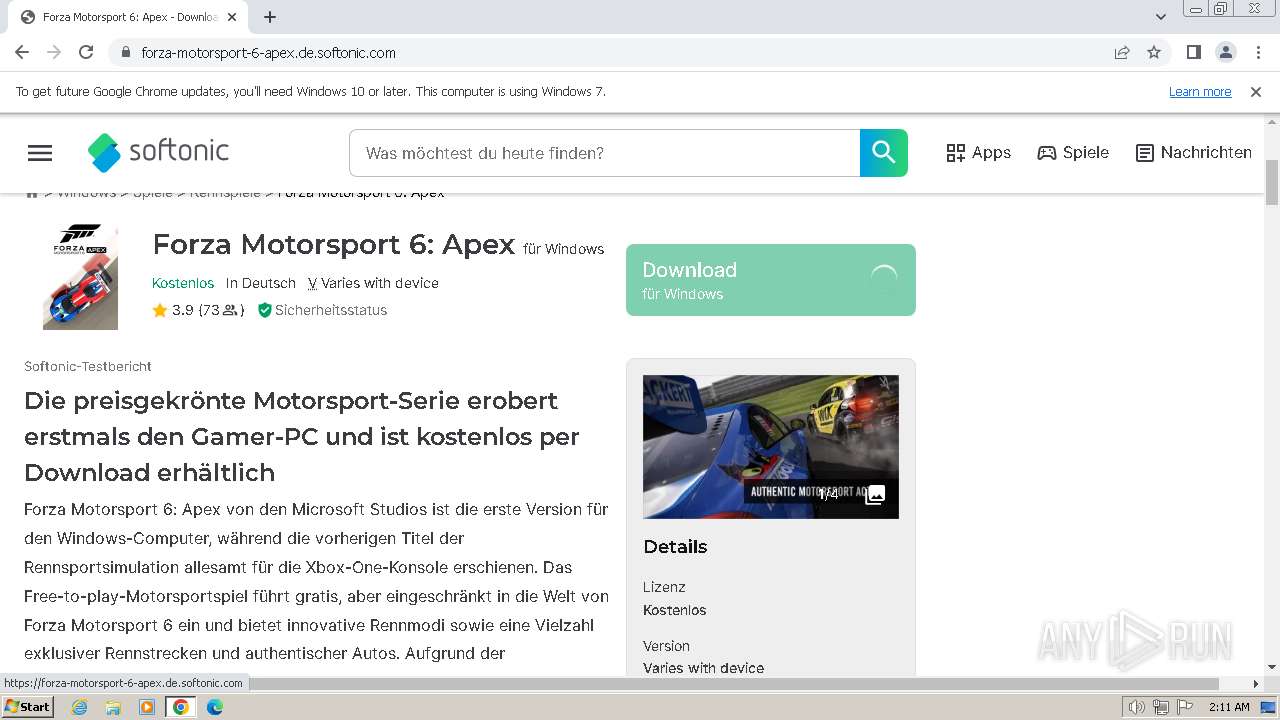
Task: Focus the 'Was möchtest du heute finden?' search field
Action: [x=604, y=153]
